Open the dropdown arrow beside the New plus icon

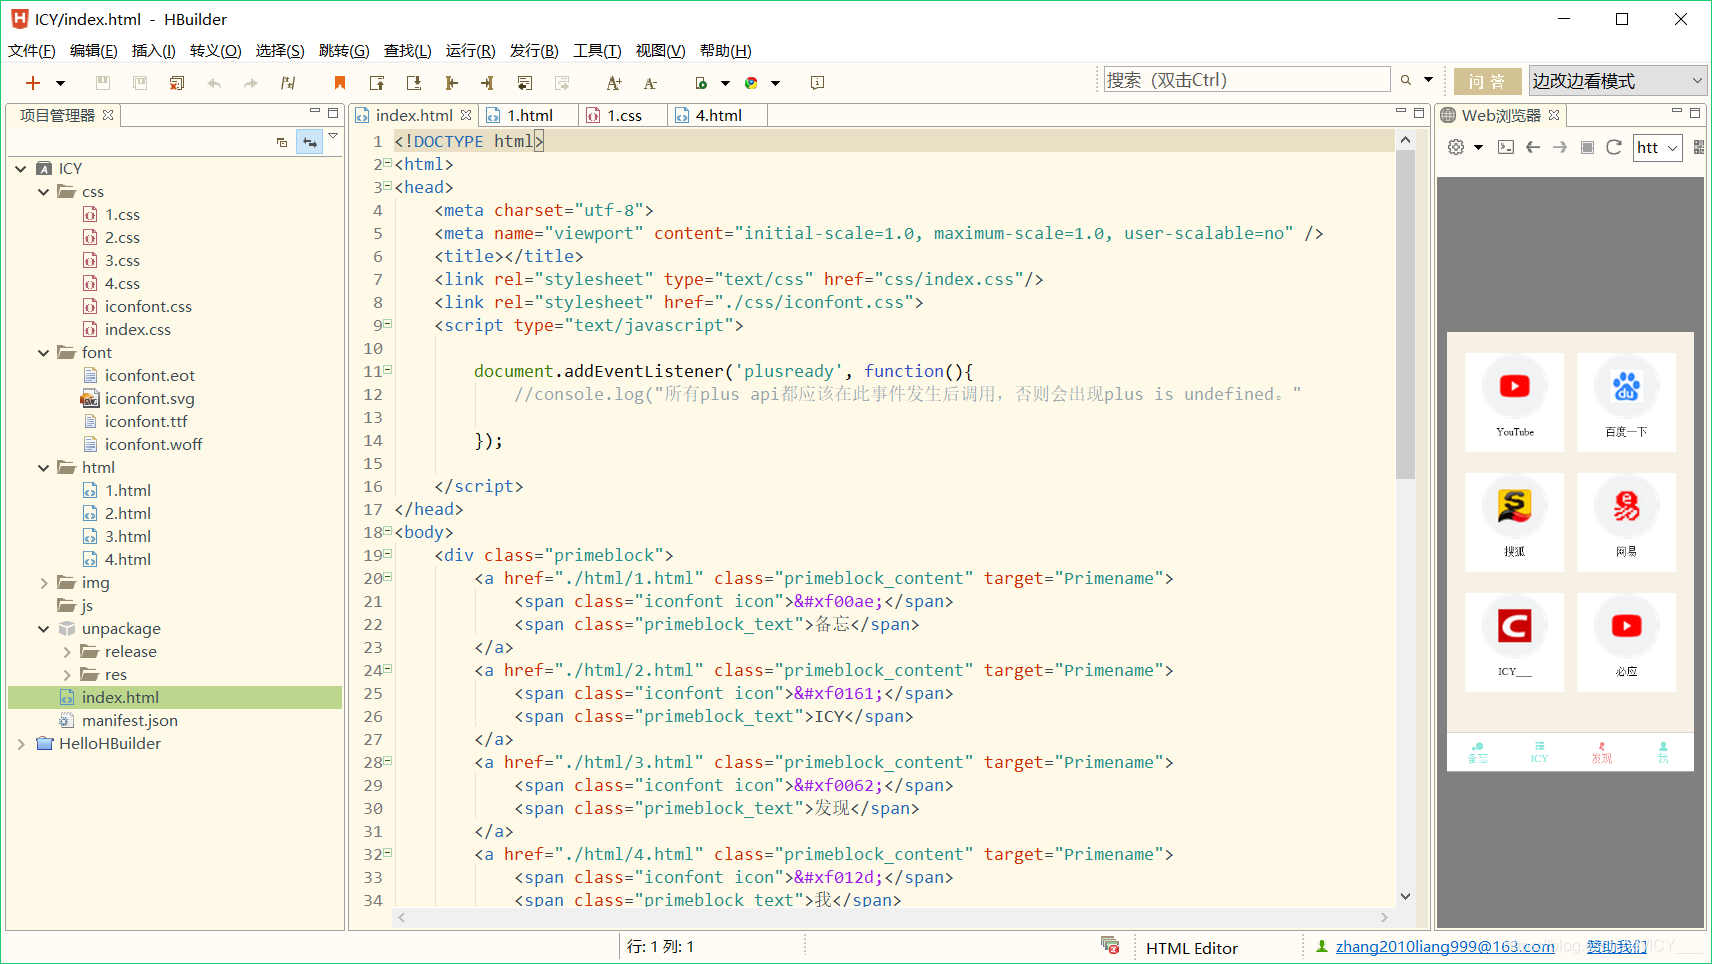coord(60,83)
